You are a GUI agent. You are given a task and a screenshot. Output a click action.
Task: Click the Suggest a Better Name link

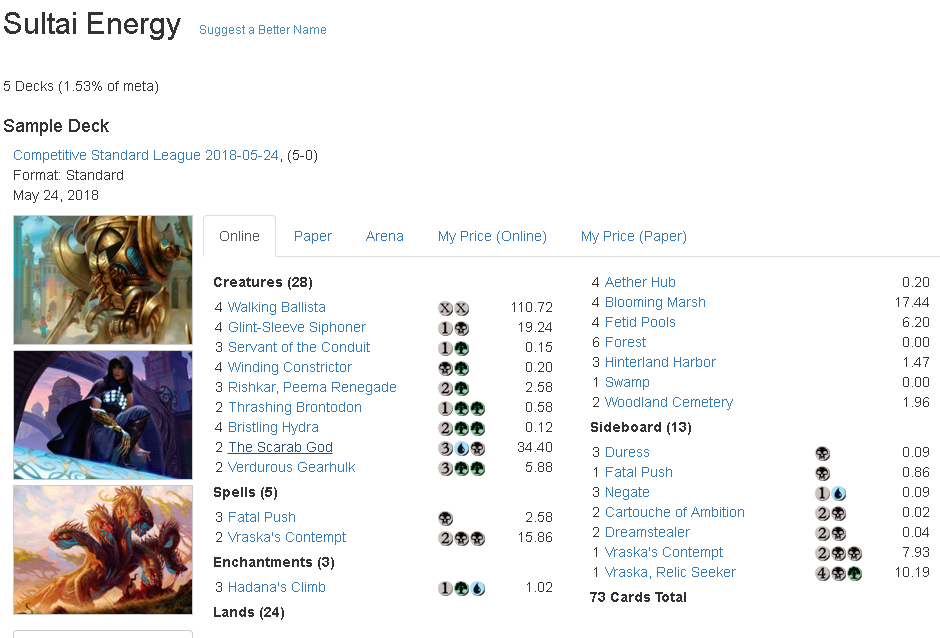(263, 29)
